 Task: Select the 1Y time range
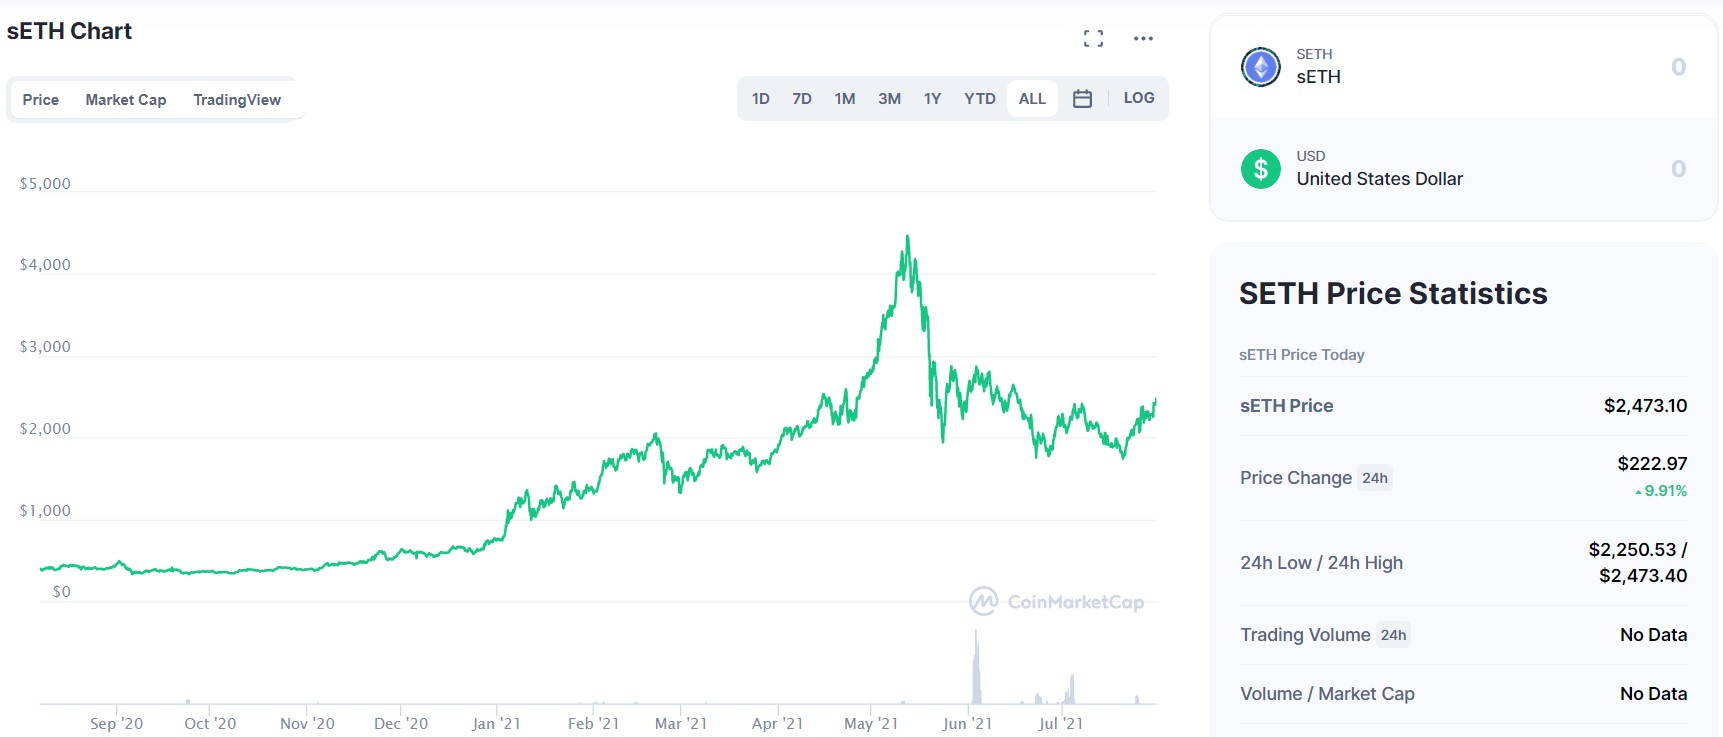[932, 99]
